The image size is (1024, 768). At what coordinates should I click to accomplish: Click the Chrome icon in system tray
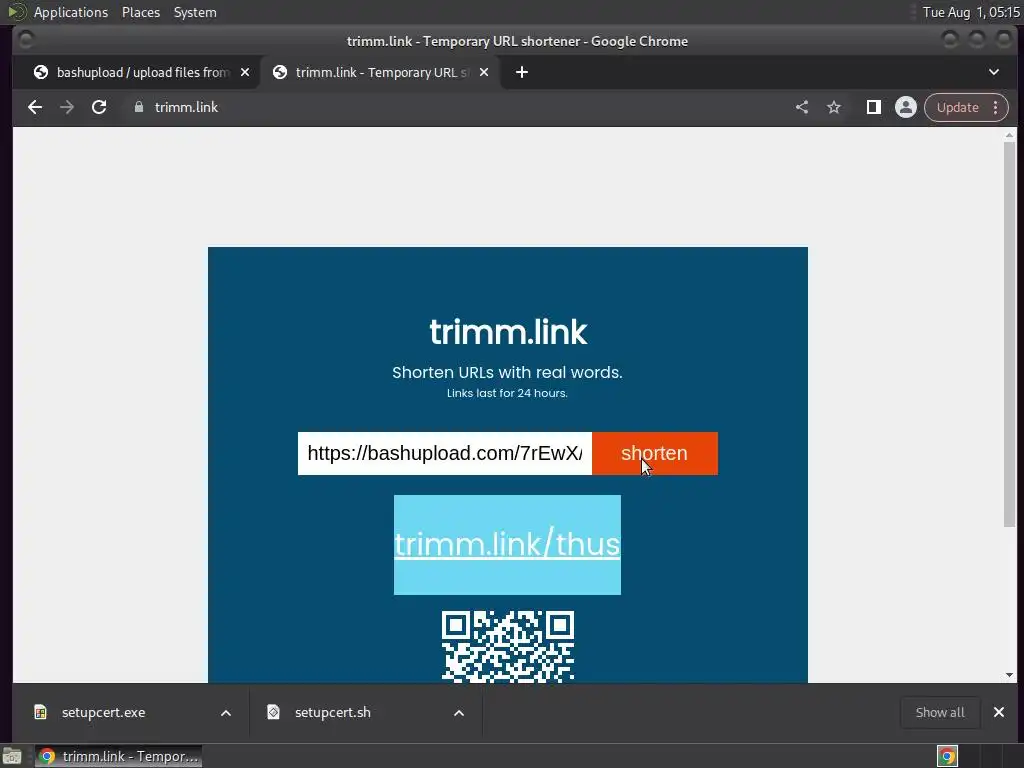tap(947, 756)
